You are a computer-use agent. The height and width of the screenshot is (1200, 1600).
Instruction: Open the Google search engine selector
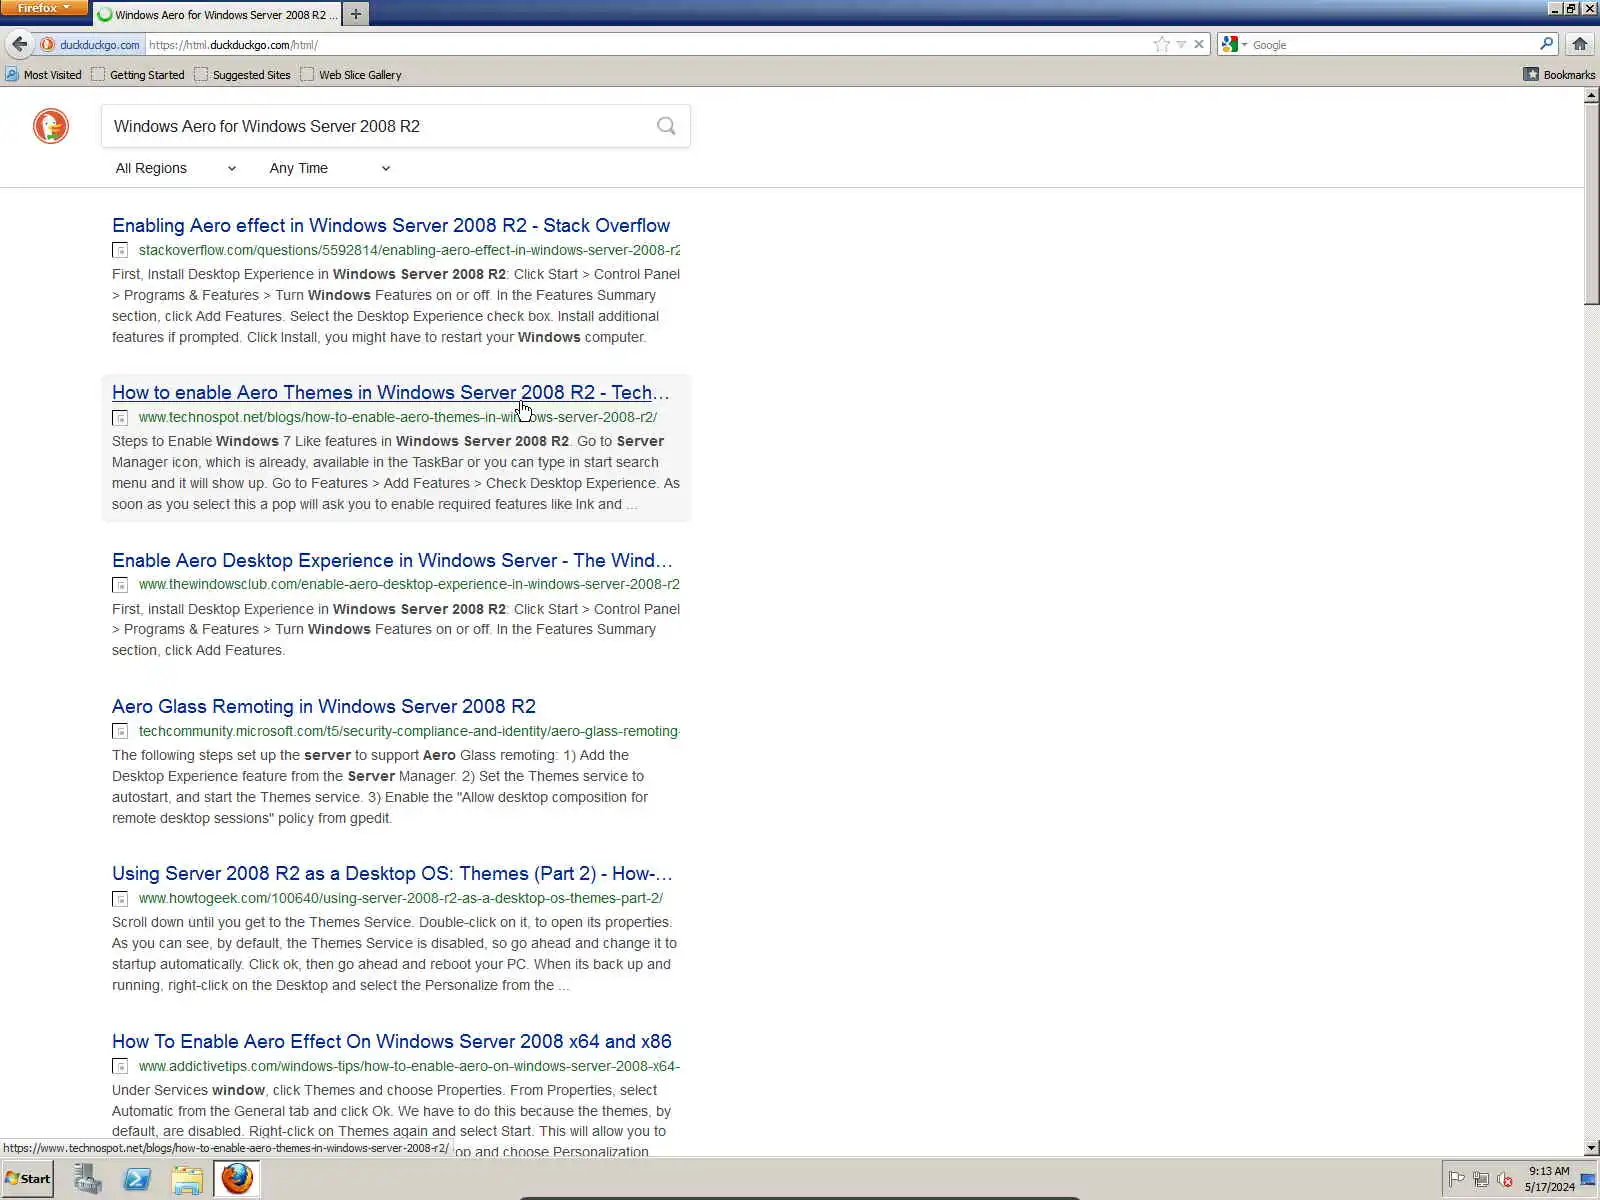tap(1235, 44)
